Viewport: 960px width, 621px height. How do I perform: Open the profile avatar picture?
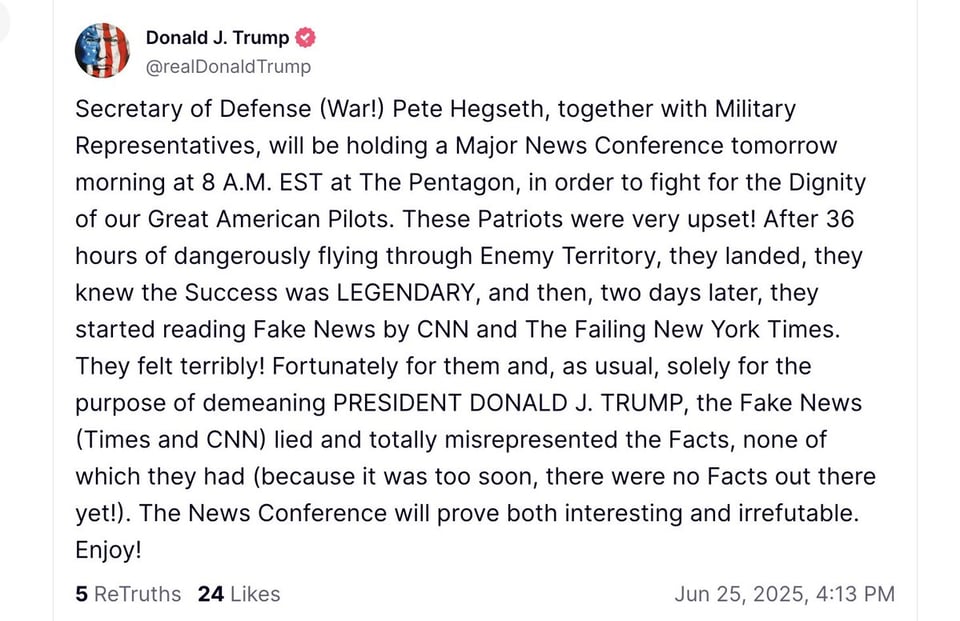click(102, 51)
